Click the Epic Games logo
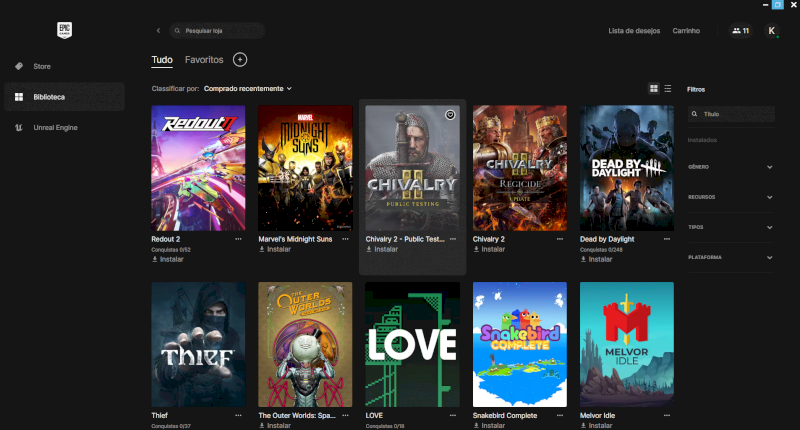Screen dimensions: 800x430 click(x=64, y=30)
